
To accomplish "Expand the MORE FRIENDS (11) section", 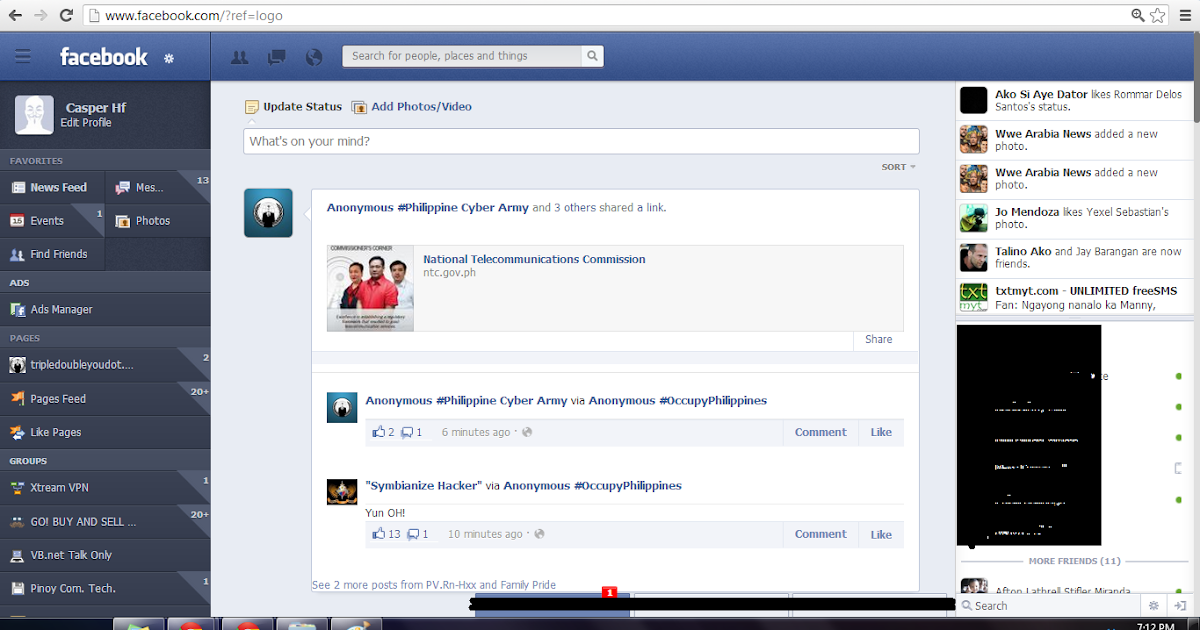I will 1074,561.
